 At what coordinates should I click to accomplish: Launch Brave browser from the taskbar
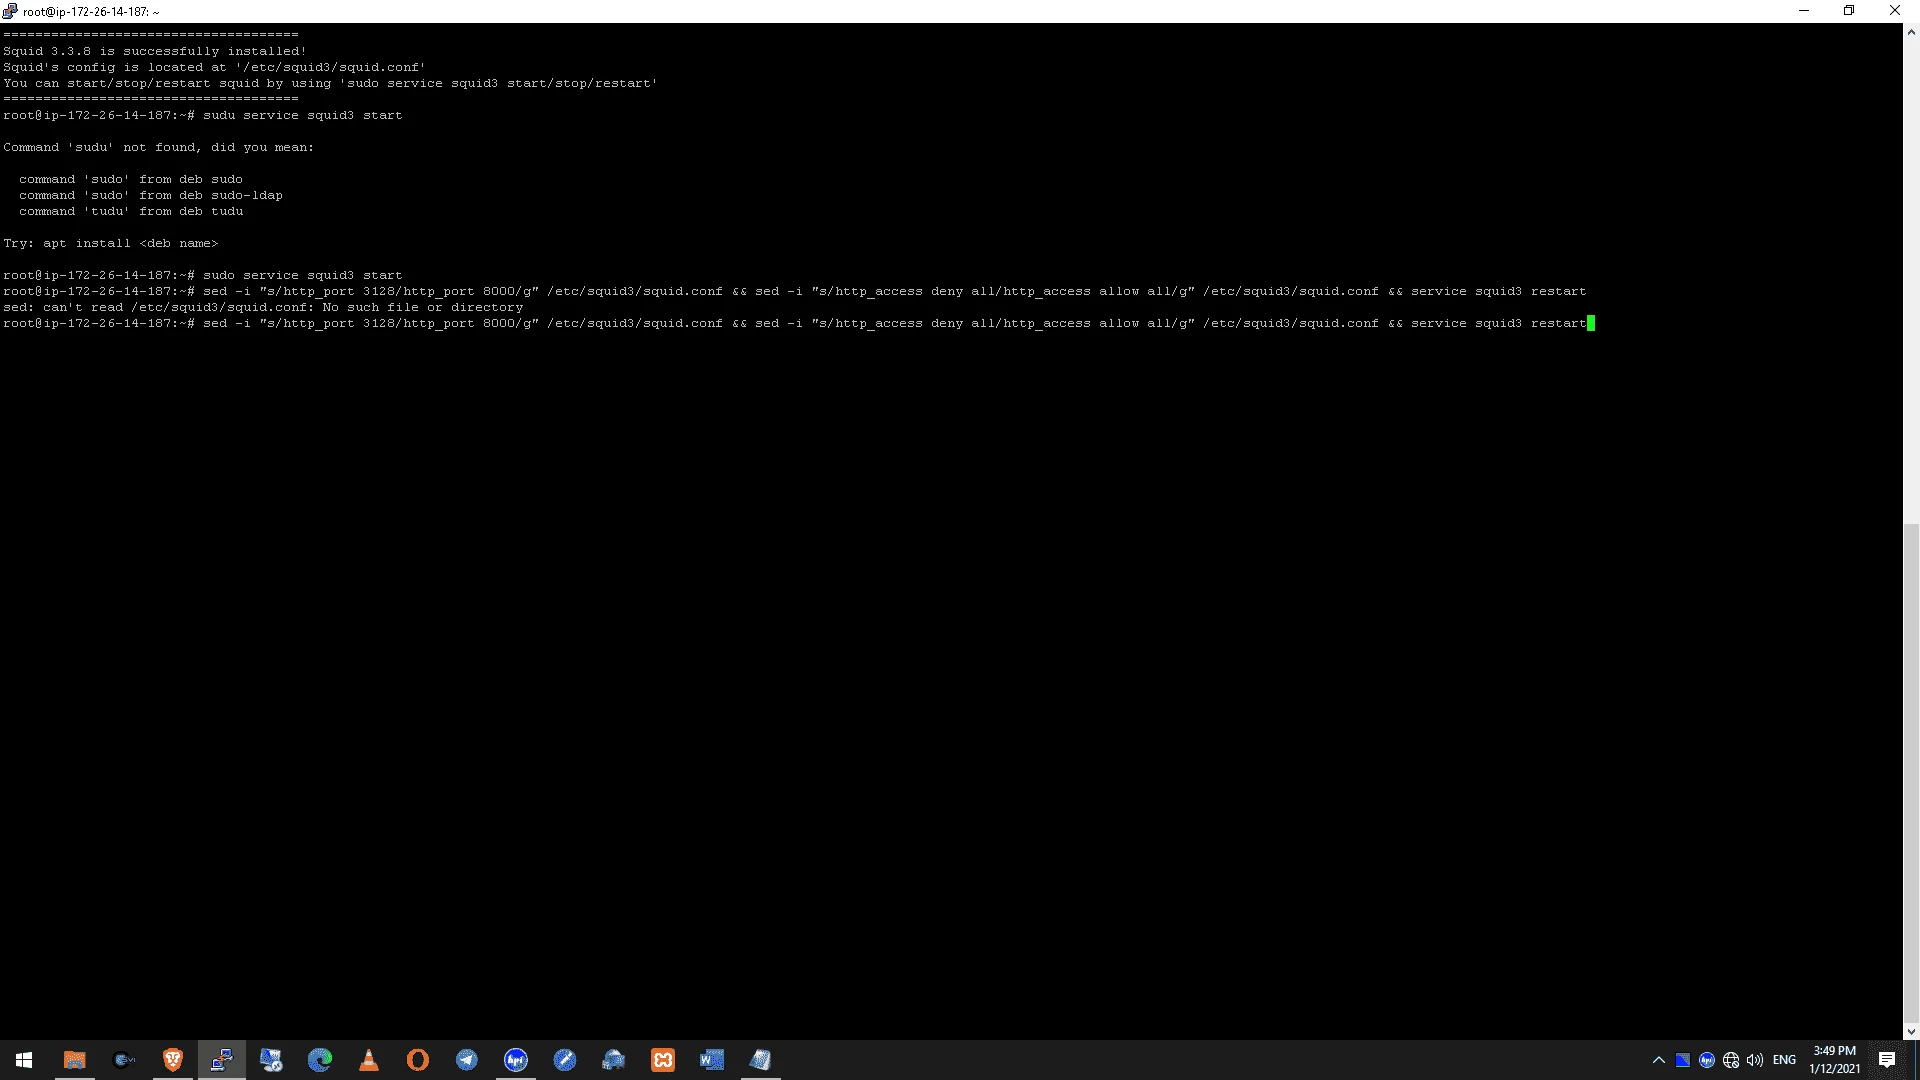tap(172, 1060)
